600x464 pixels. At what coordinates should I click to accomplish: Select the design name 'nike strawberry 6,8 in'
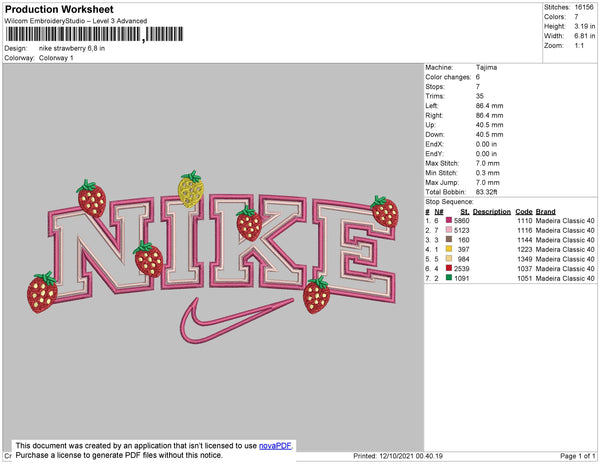pyautogui.click(x=72, y=49)
